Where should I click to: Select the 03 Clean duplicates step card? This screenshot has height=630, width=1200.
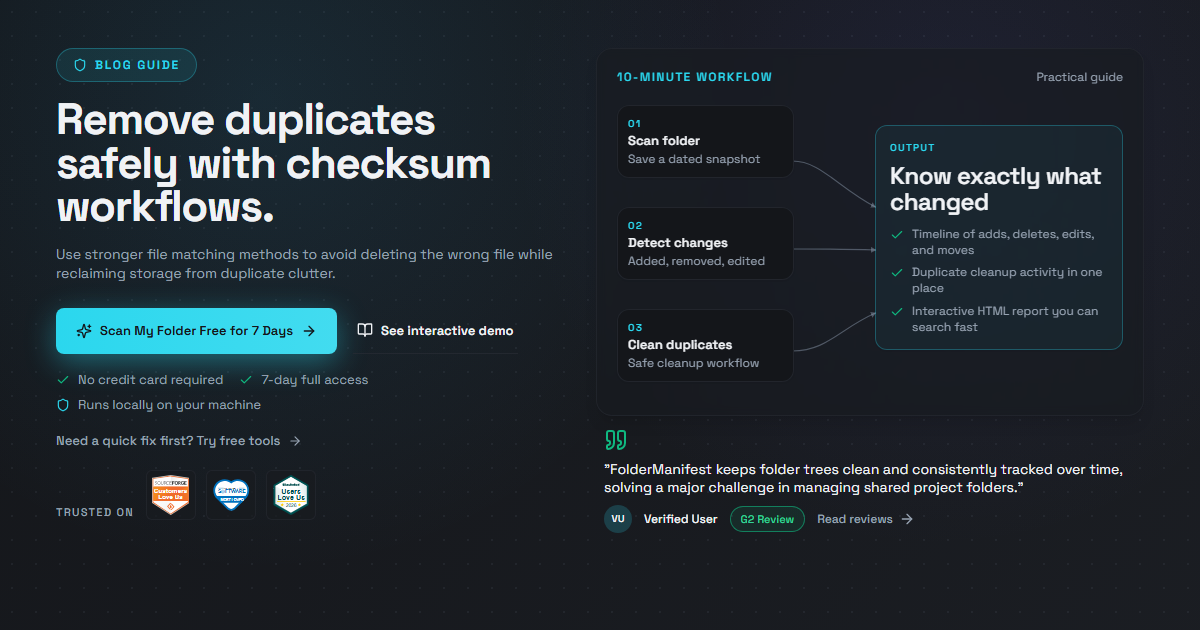coord(705,345)
